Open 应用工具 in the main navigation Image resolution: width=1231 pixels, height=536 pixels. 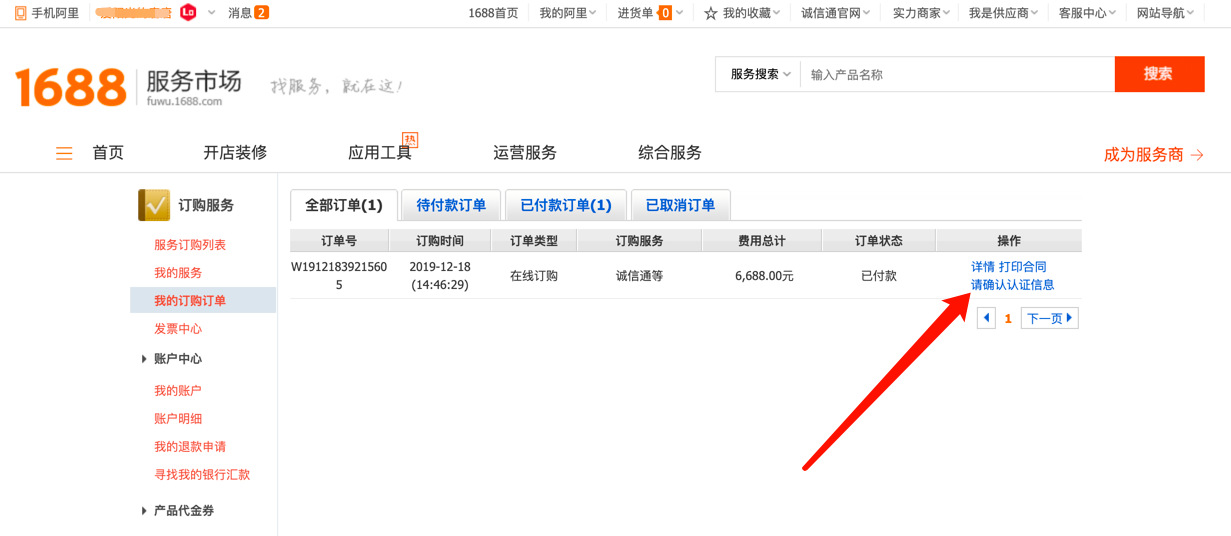click(380, 153)
